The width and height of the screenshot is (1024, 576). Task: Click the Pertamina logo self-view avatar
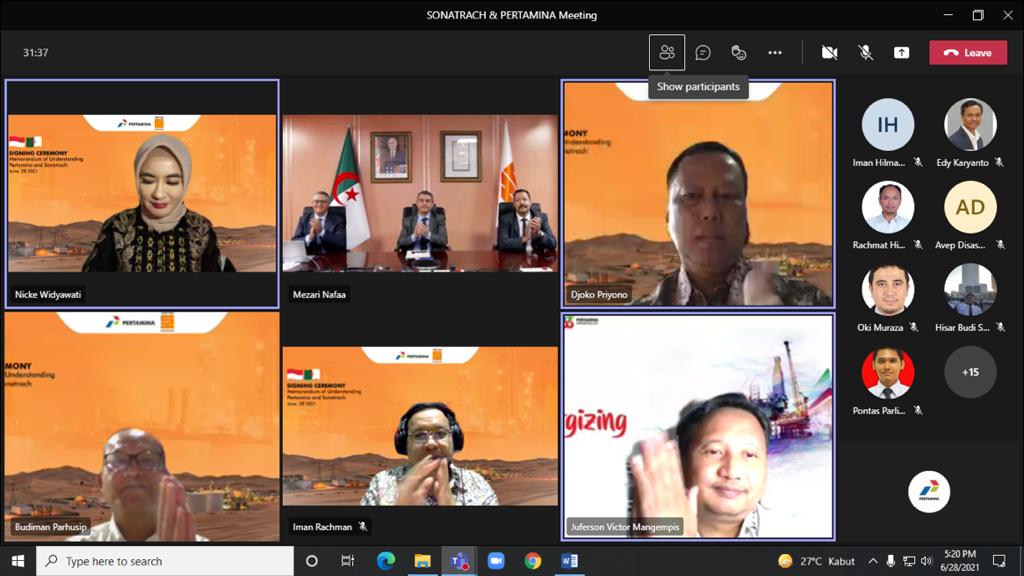click(x=929, y=491)
